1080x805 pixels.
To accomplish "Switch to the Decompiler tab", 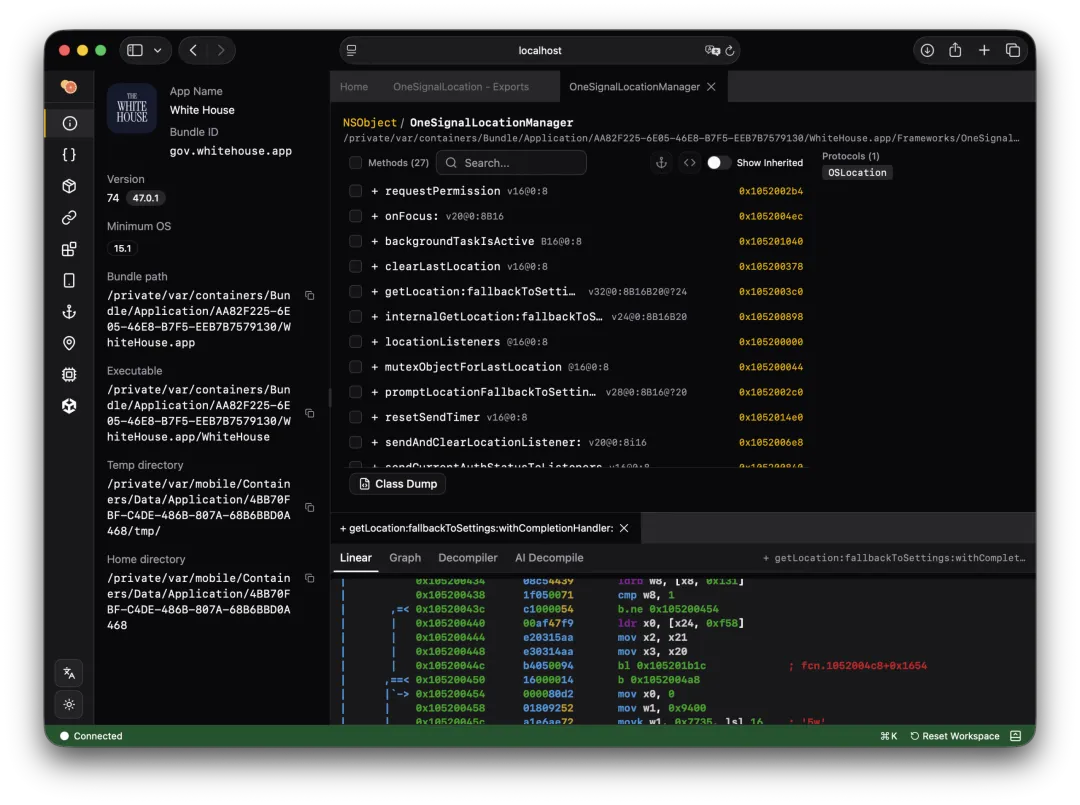I will tap(468, 558).
